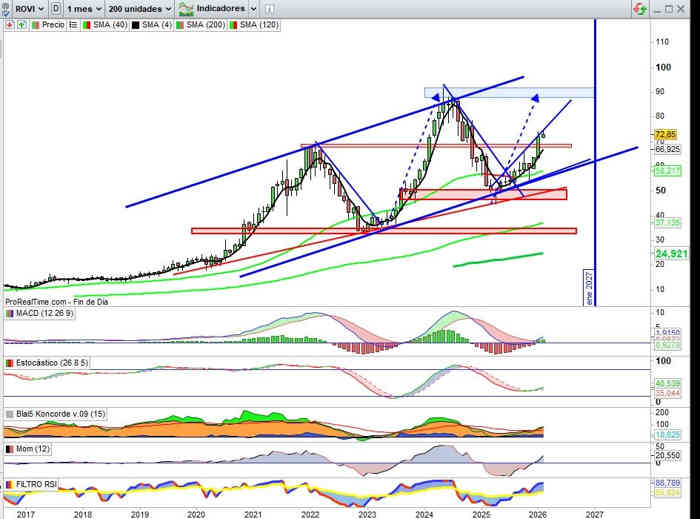Viewport: 700px width, 519px height.
Task: Click the FILTRO RSI indicator icon
Action: click(9, 485)
